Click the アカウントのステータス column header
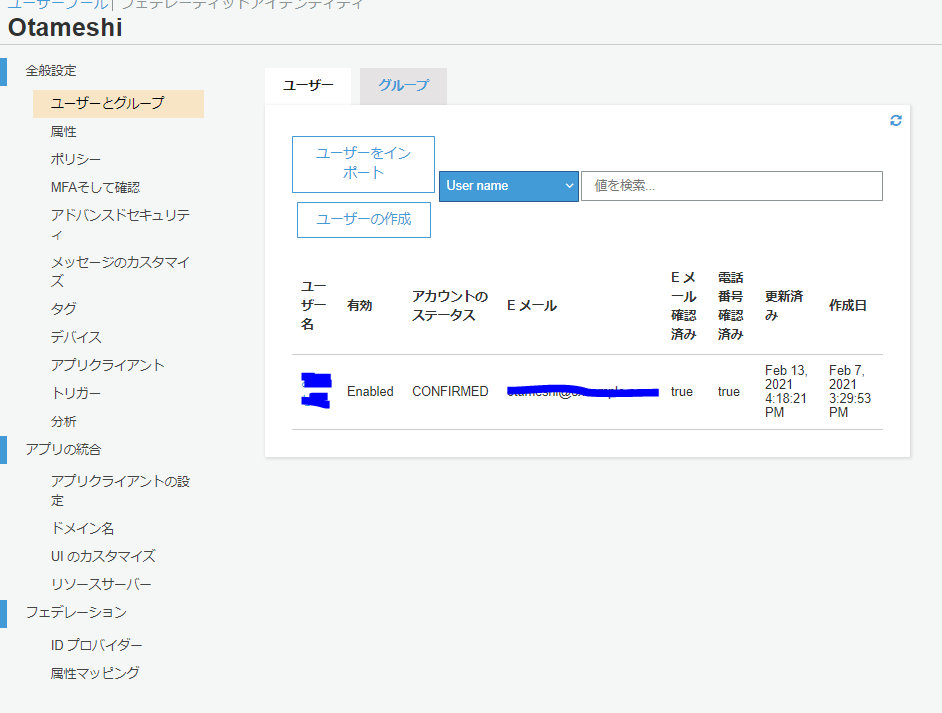The height and width of the screenshot is (713, 942). [450, 306]
